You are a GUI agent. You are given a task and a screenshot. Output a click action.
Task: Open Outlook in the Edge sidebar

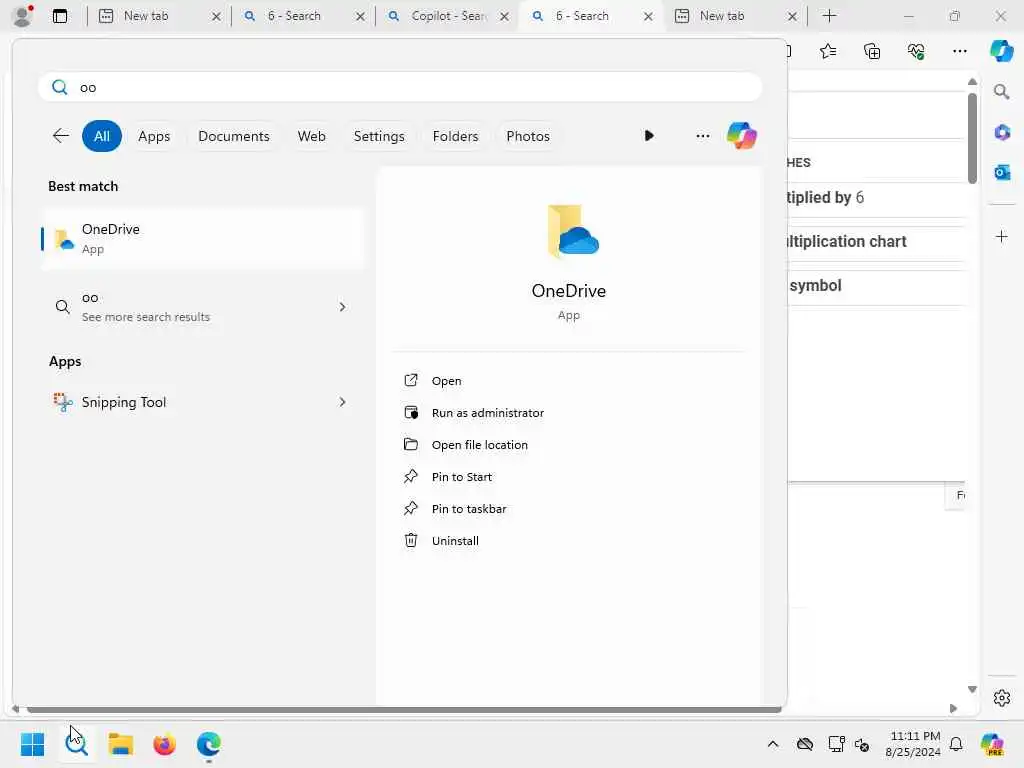[x=1002, y=172]
